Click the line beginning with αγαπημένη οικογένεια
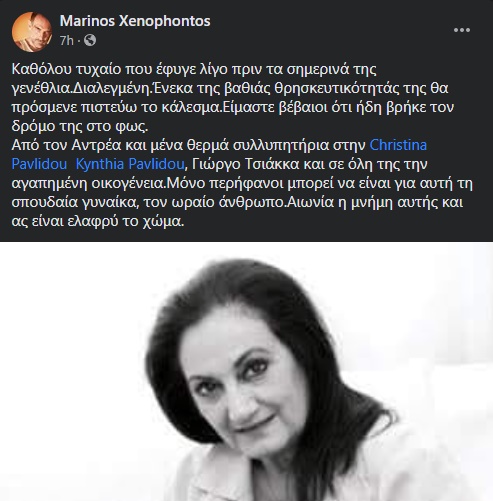This screenshot has width=493, height=501. coord(242,183)
